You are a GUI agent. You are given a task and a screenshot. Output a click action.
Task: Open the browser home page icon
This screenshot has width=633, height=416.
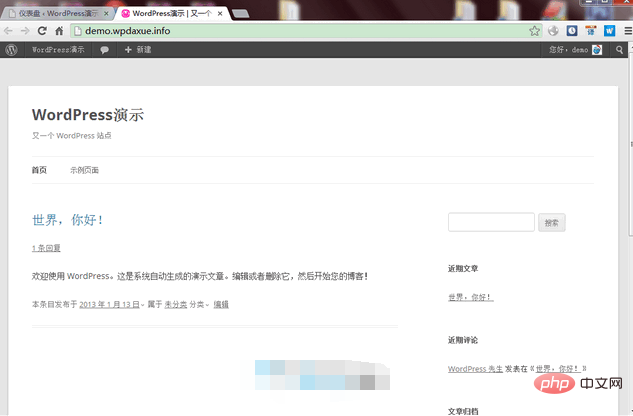click(x=59, y=31)
